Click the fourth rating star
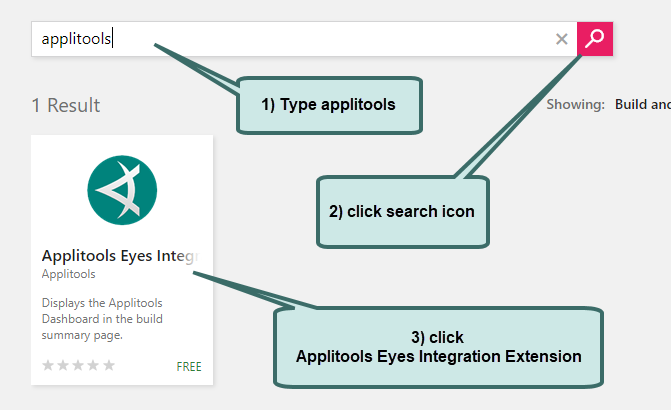The image size is (671, 410). pyautogui.click(x=94, y=366)
